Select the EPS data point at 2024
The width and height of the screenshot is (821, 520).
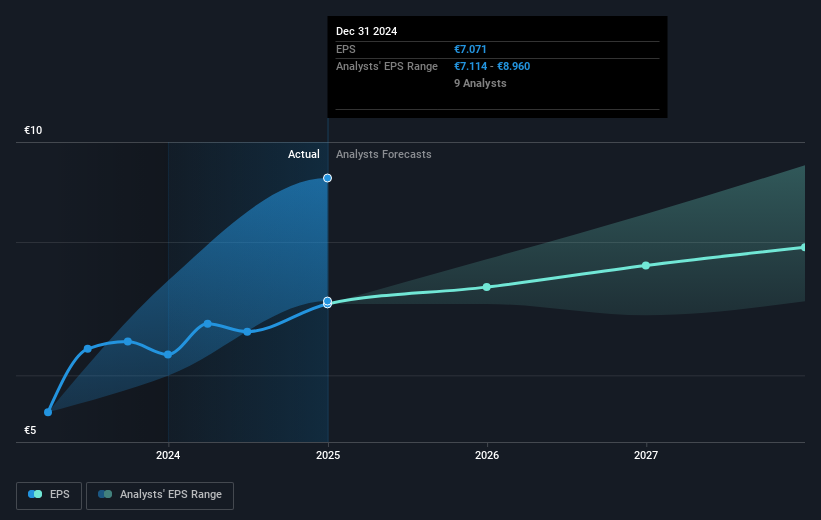[x=168, y=355]
